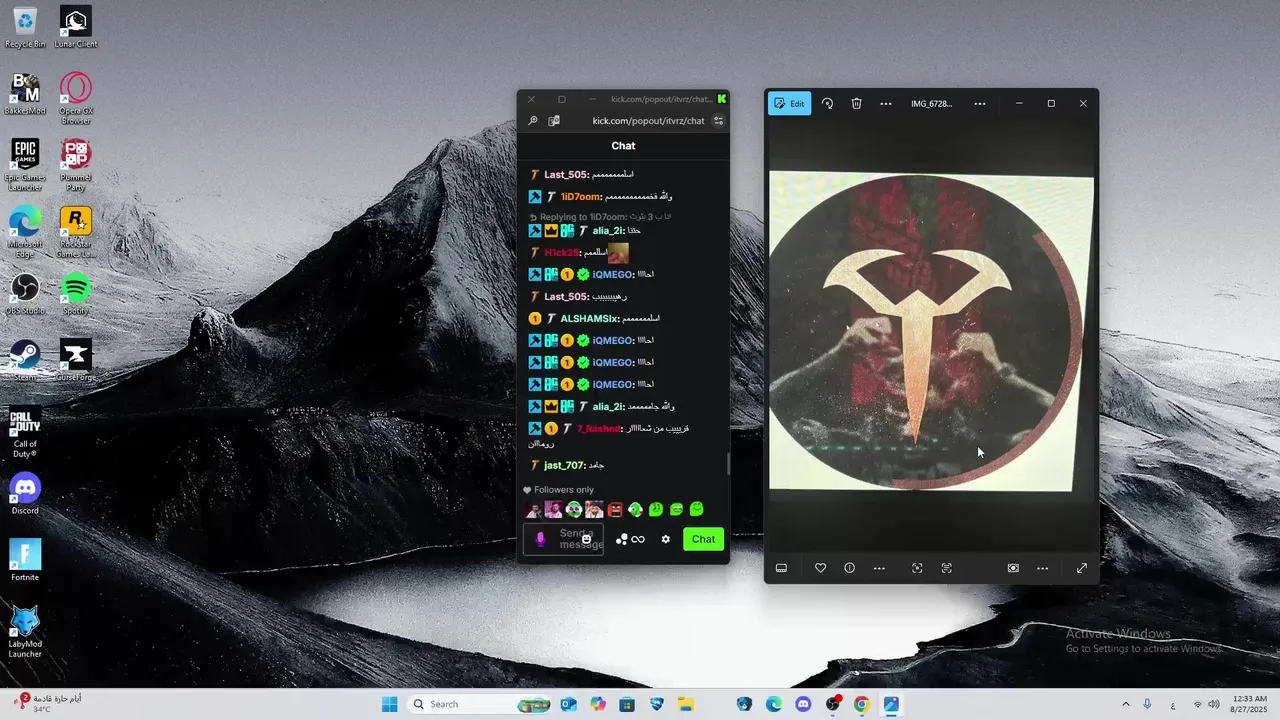Open Spotify desktop shortcut
Image resolution: width=1280 pixels, height=720 pixels.
click(x=76, y=294)
